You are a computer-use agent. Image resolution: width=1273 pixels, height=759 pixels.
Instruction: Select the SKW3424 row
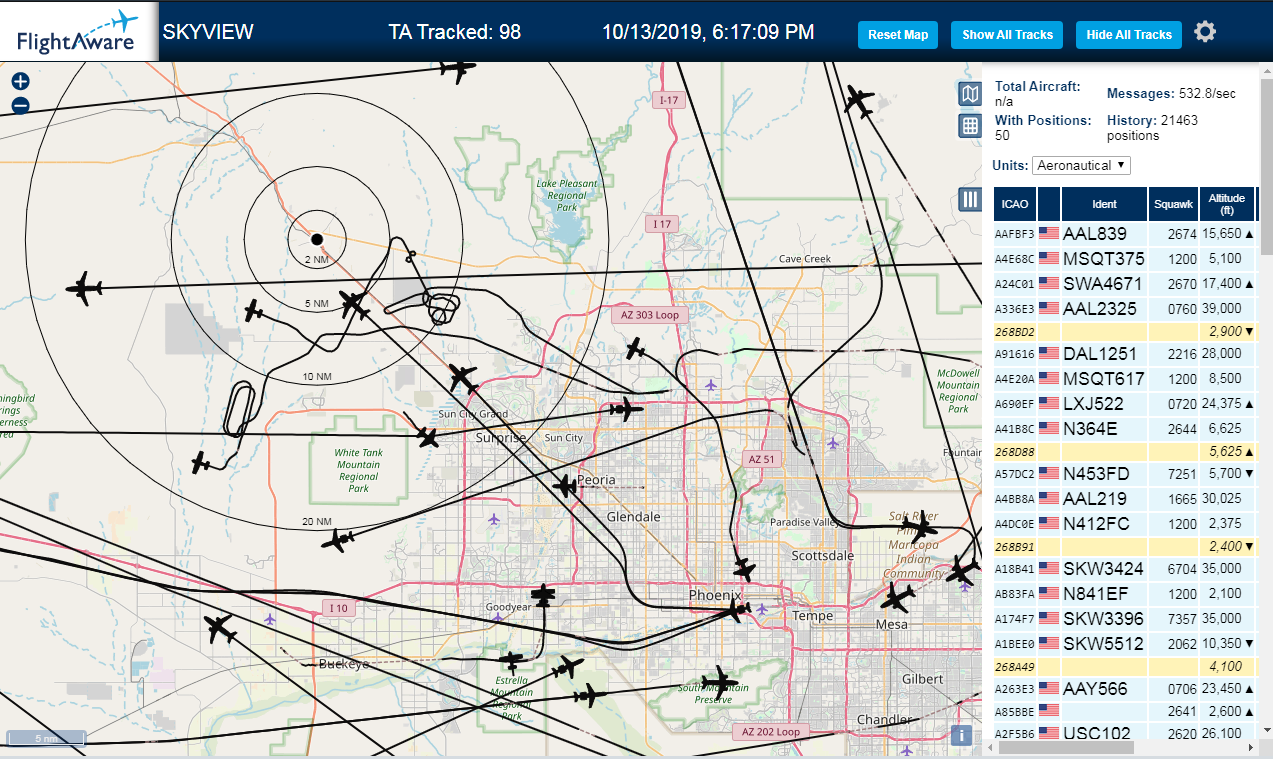click(x=1125, y=569)
